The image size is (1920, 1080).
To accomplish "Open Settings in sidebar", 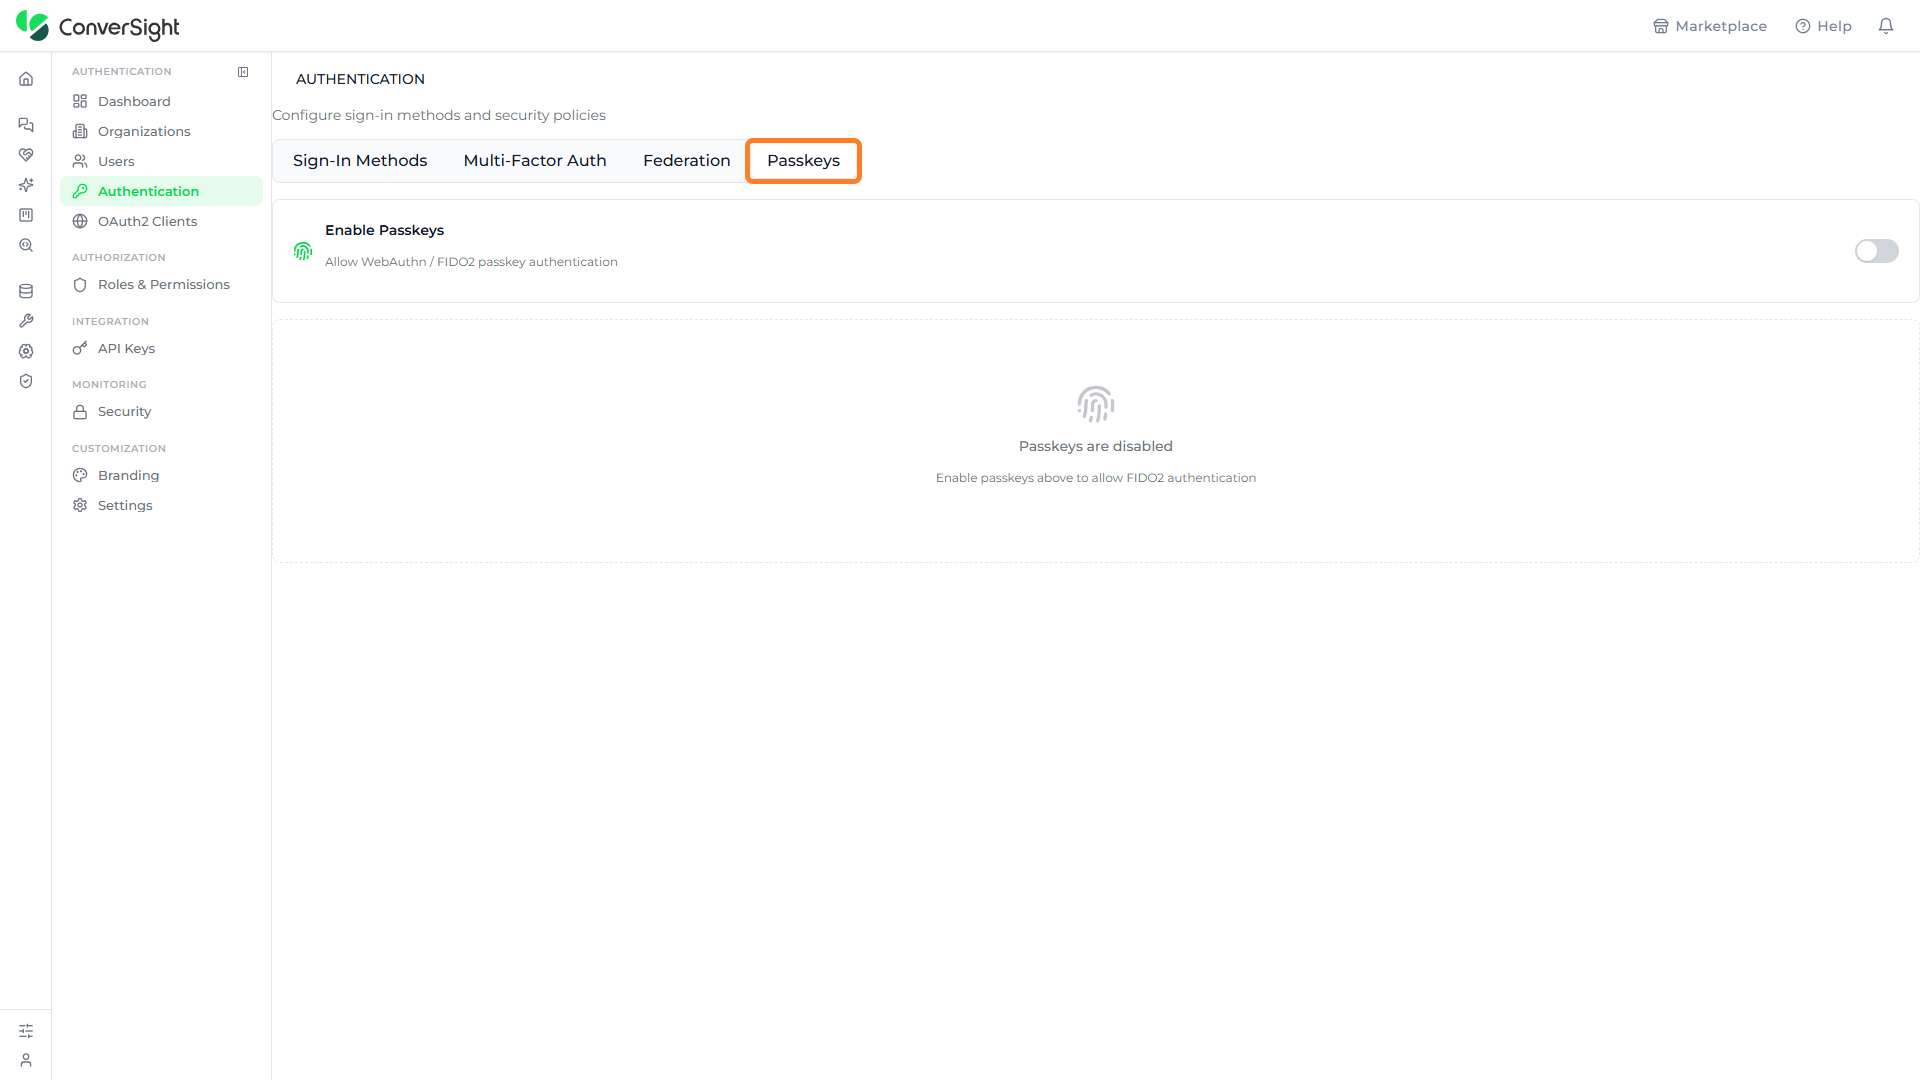I will [x=161, y=505].
